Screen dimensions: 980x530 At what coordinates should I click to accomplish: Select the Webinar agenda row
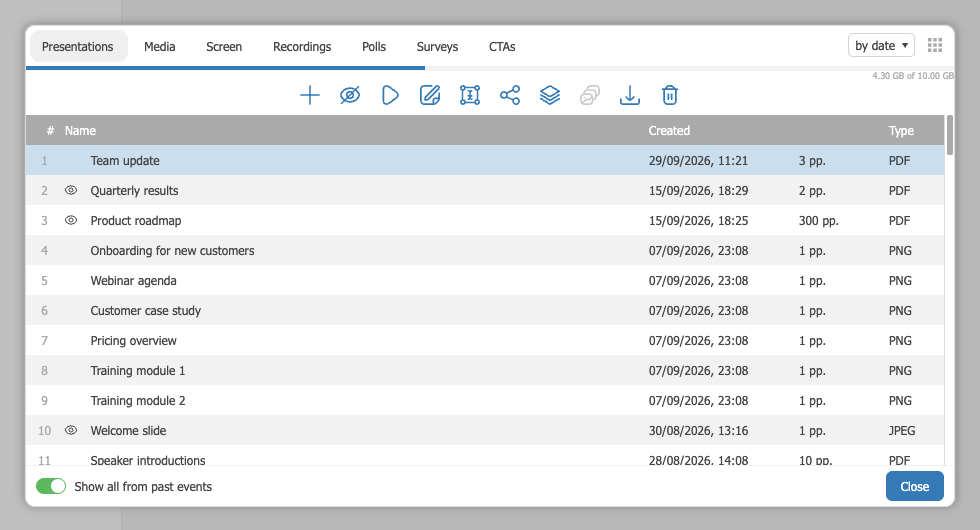point(485,280)
